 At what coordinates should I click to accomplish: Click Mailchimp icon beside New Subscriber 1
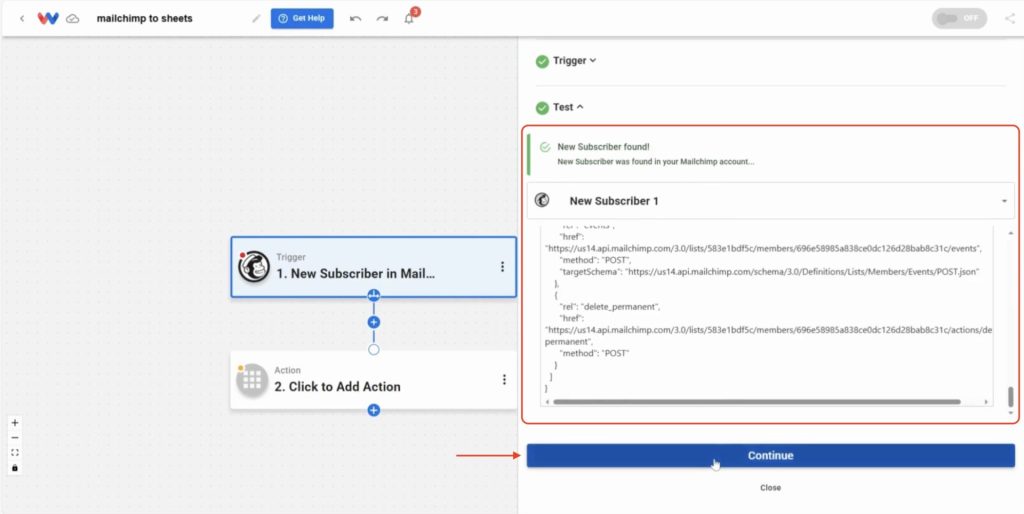click(542, 201)
